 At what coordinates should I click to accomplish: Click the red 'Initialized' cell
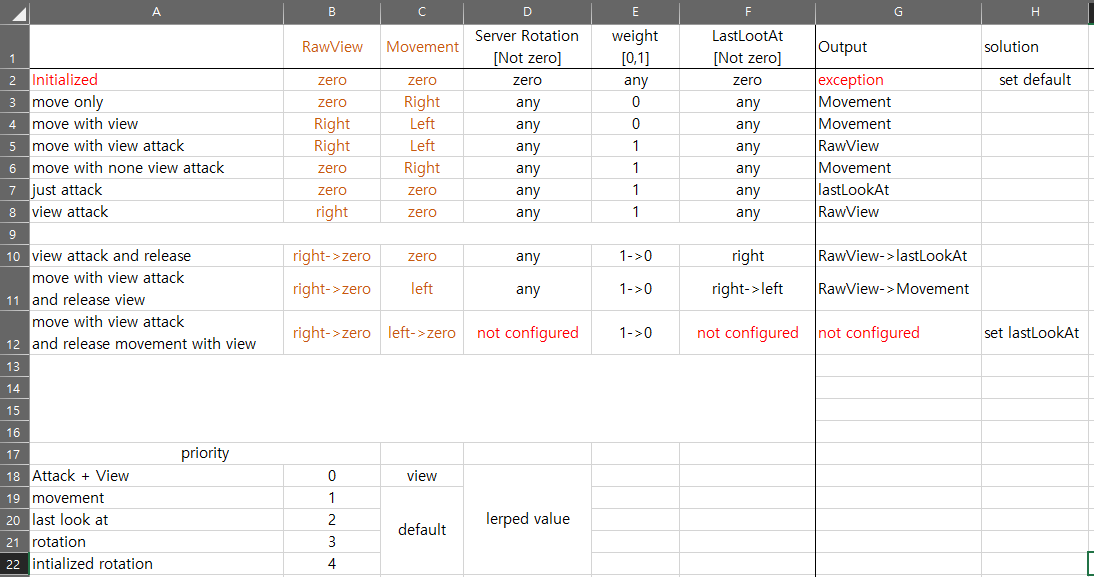point(156,80)
